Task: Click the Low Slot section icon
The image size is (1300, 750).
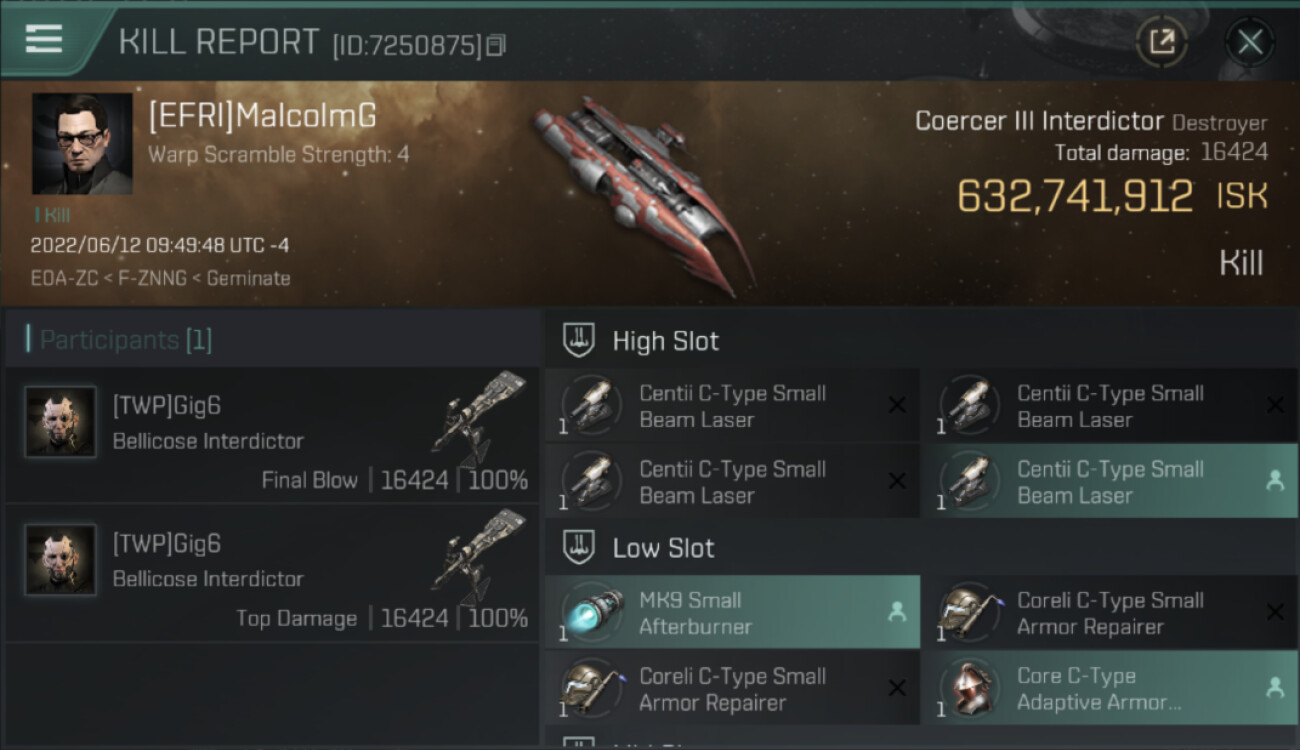Action: [x=579, y=547]
